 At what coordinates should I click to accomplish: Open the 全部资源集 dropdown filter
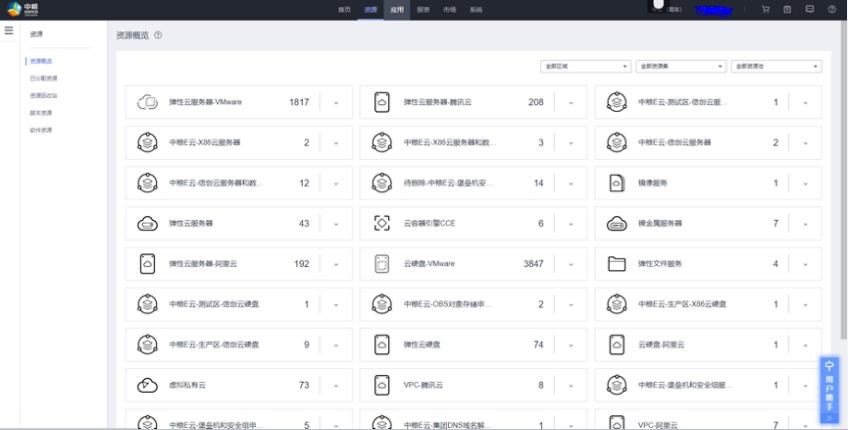[x=680, y=67]
